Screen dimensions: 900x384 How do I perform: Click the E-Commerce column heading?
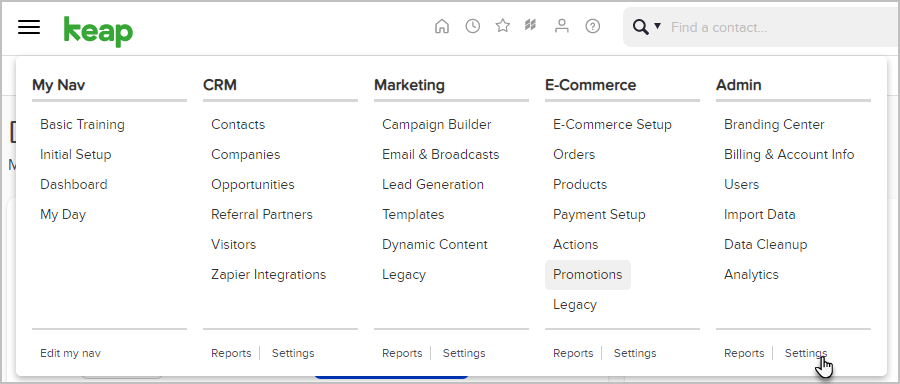(591, 85)
